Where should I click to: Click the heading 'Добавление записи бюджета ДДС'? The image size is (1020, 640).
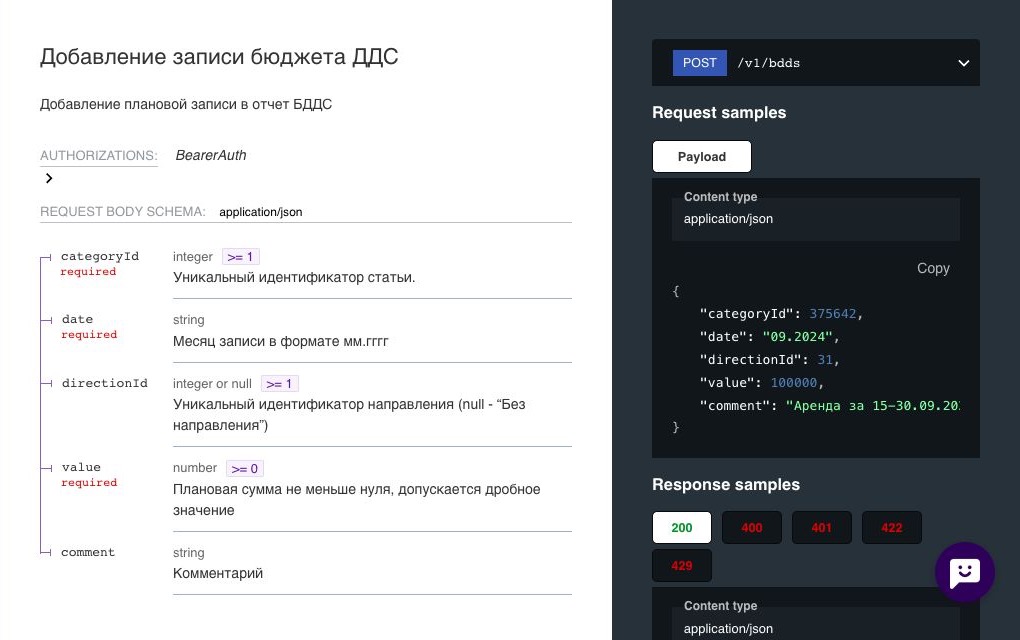click(x=219, y=57)
